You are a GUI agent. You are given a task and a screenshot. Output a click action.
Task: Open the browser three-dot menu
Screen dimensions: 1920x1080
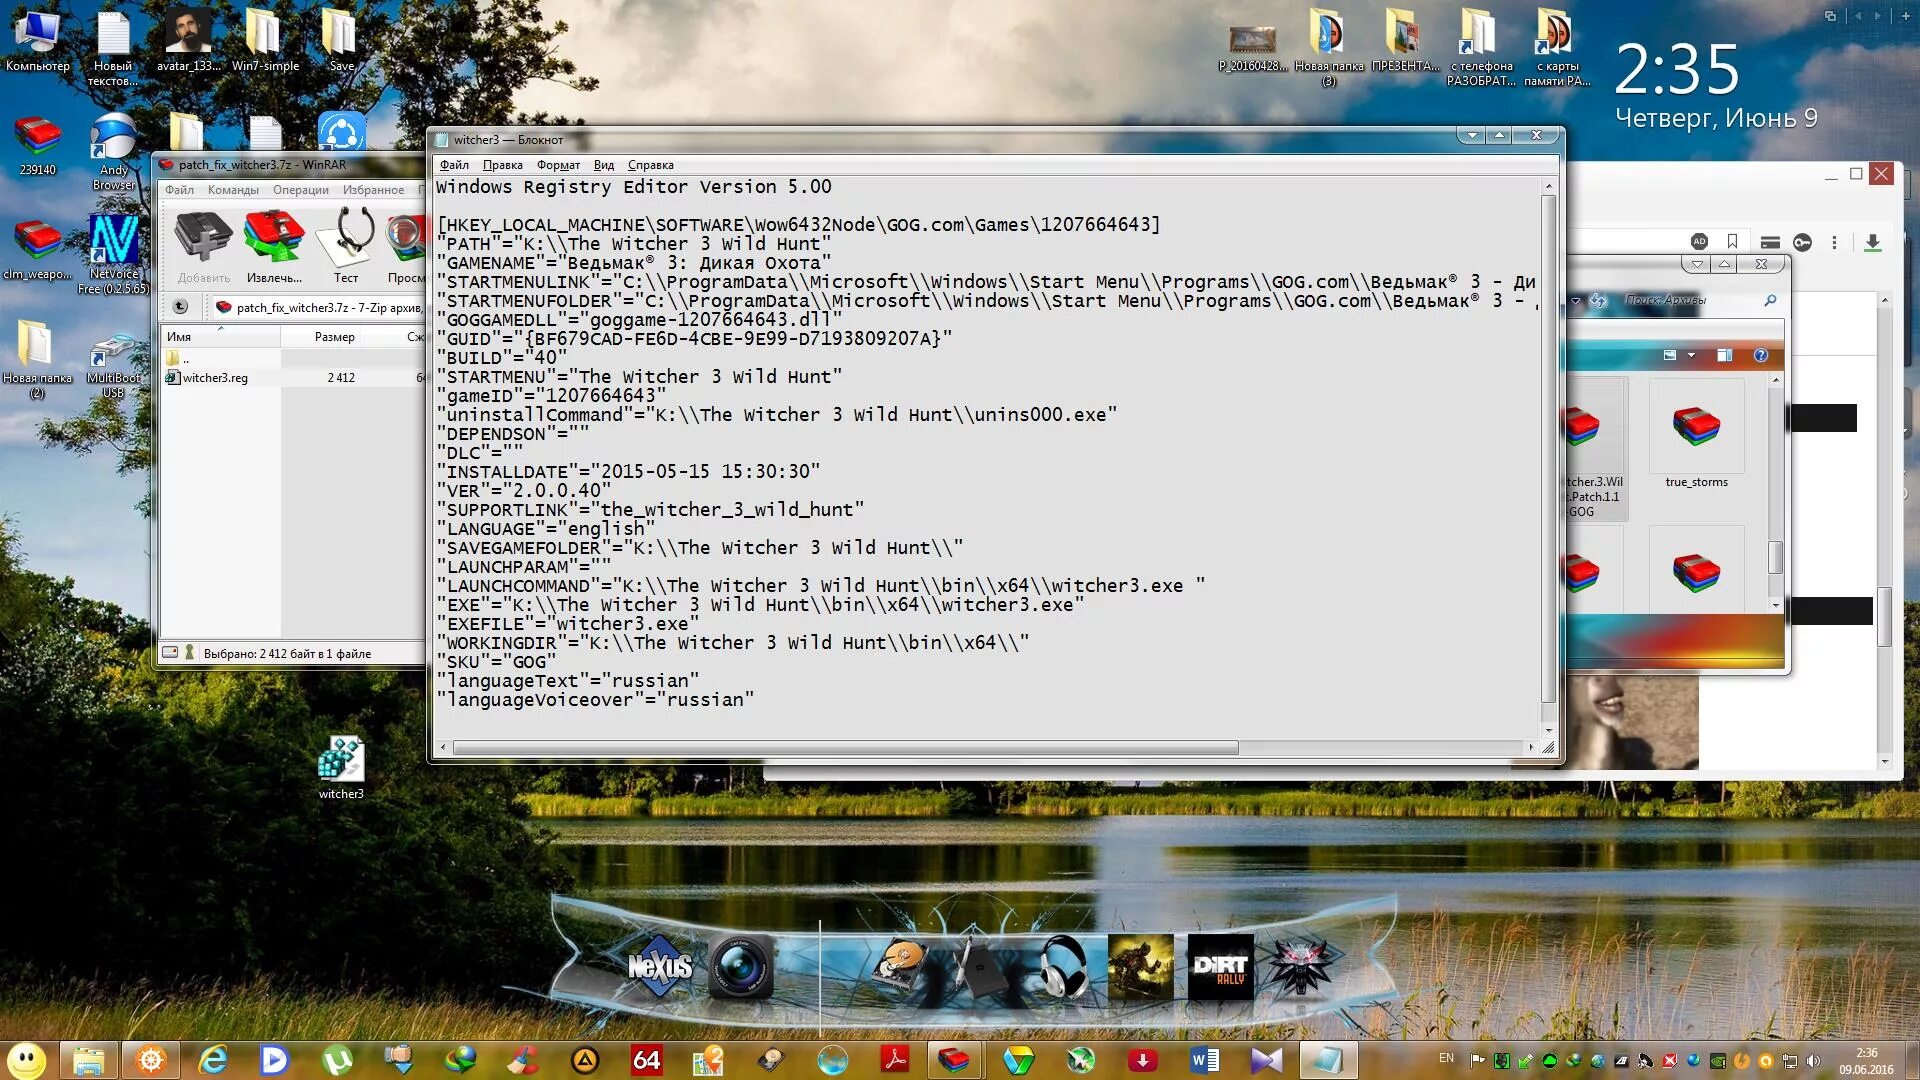tap(1834, 242)
